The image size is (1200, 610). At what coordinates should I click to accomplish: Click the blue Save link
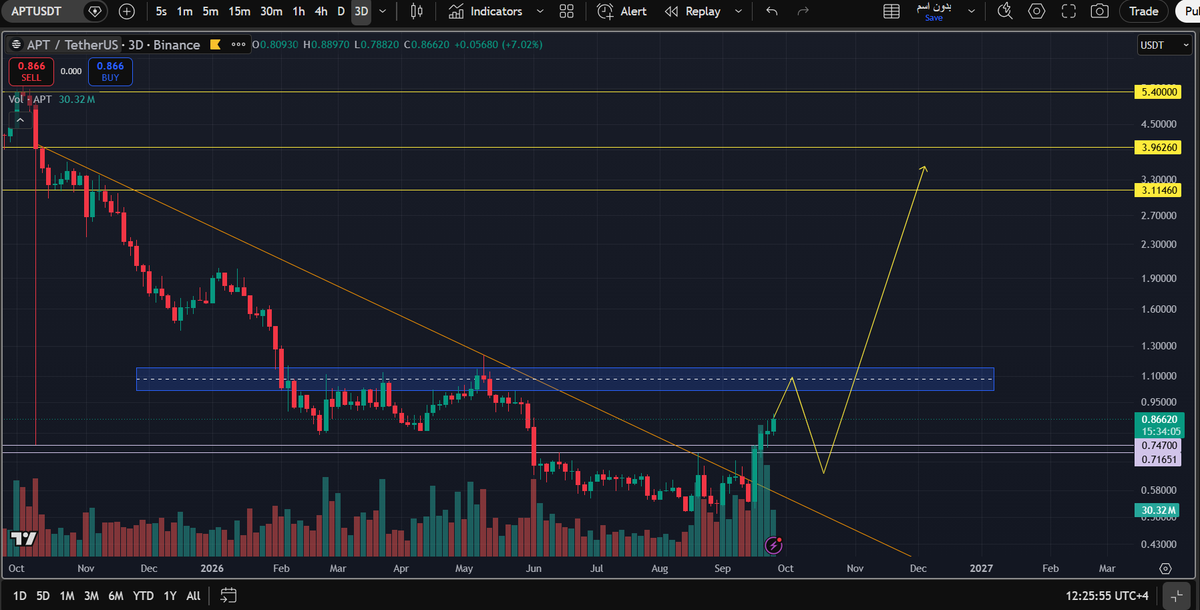pyautogui.click(x=934, y=18)
